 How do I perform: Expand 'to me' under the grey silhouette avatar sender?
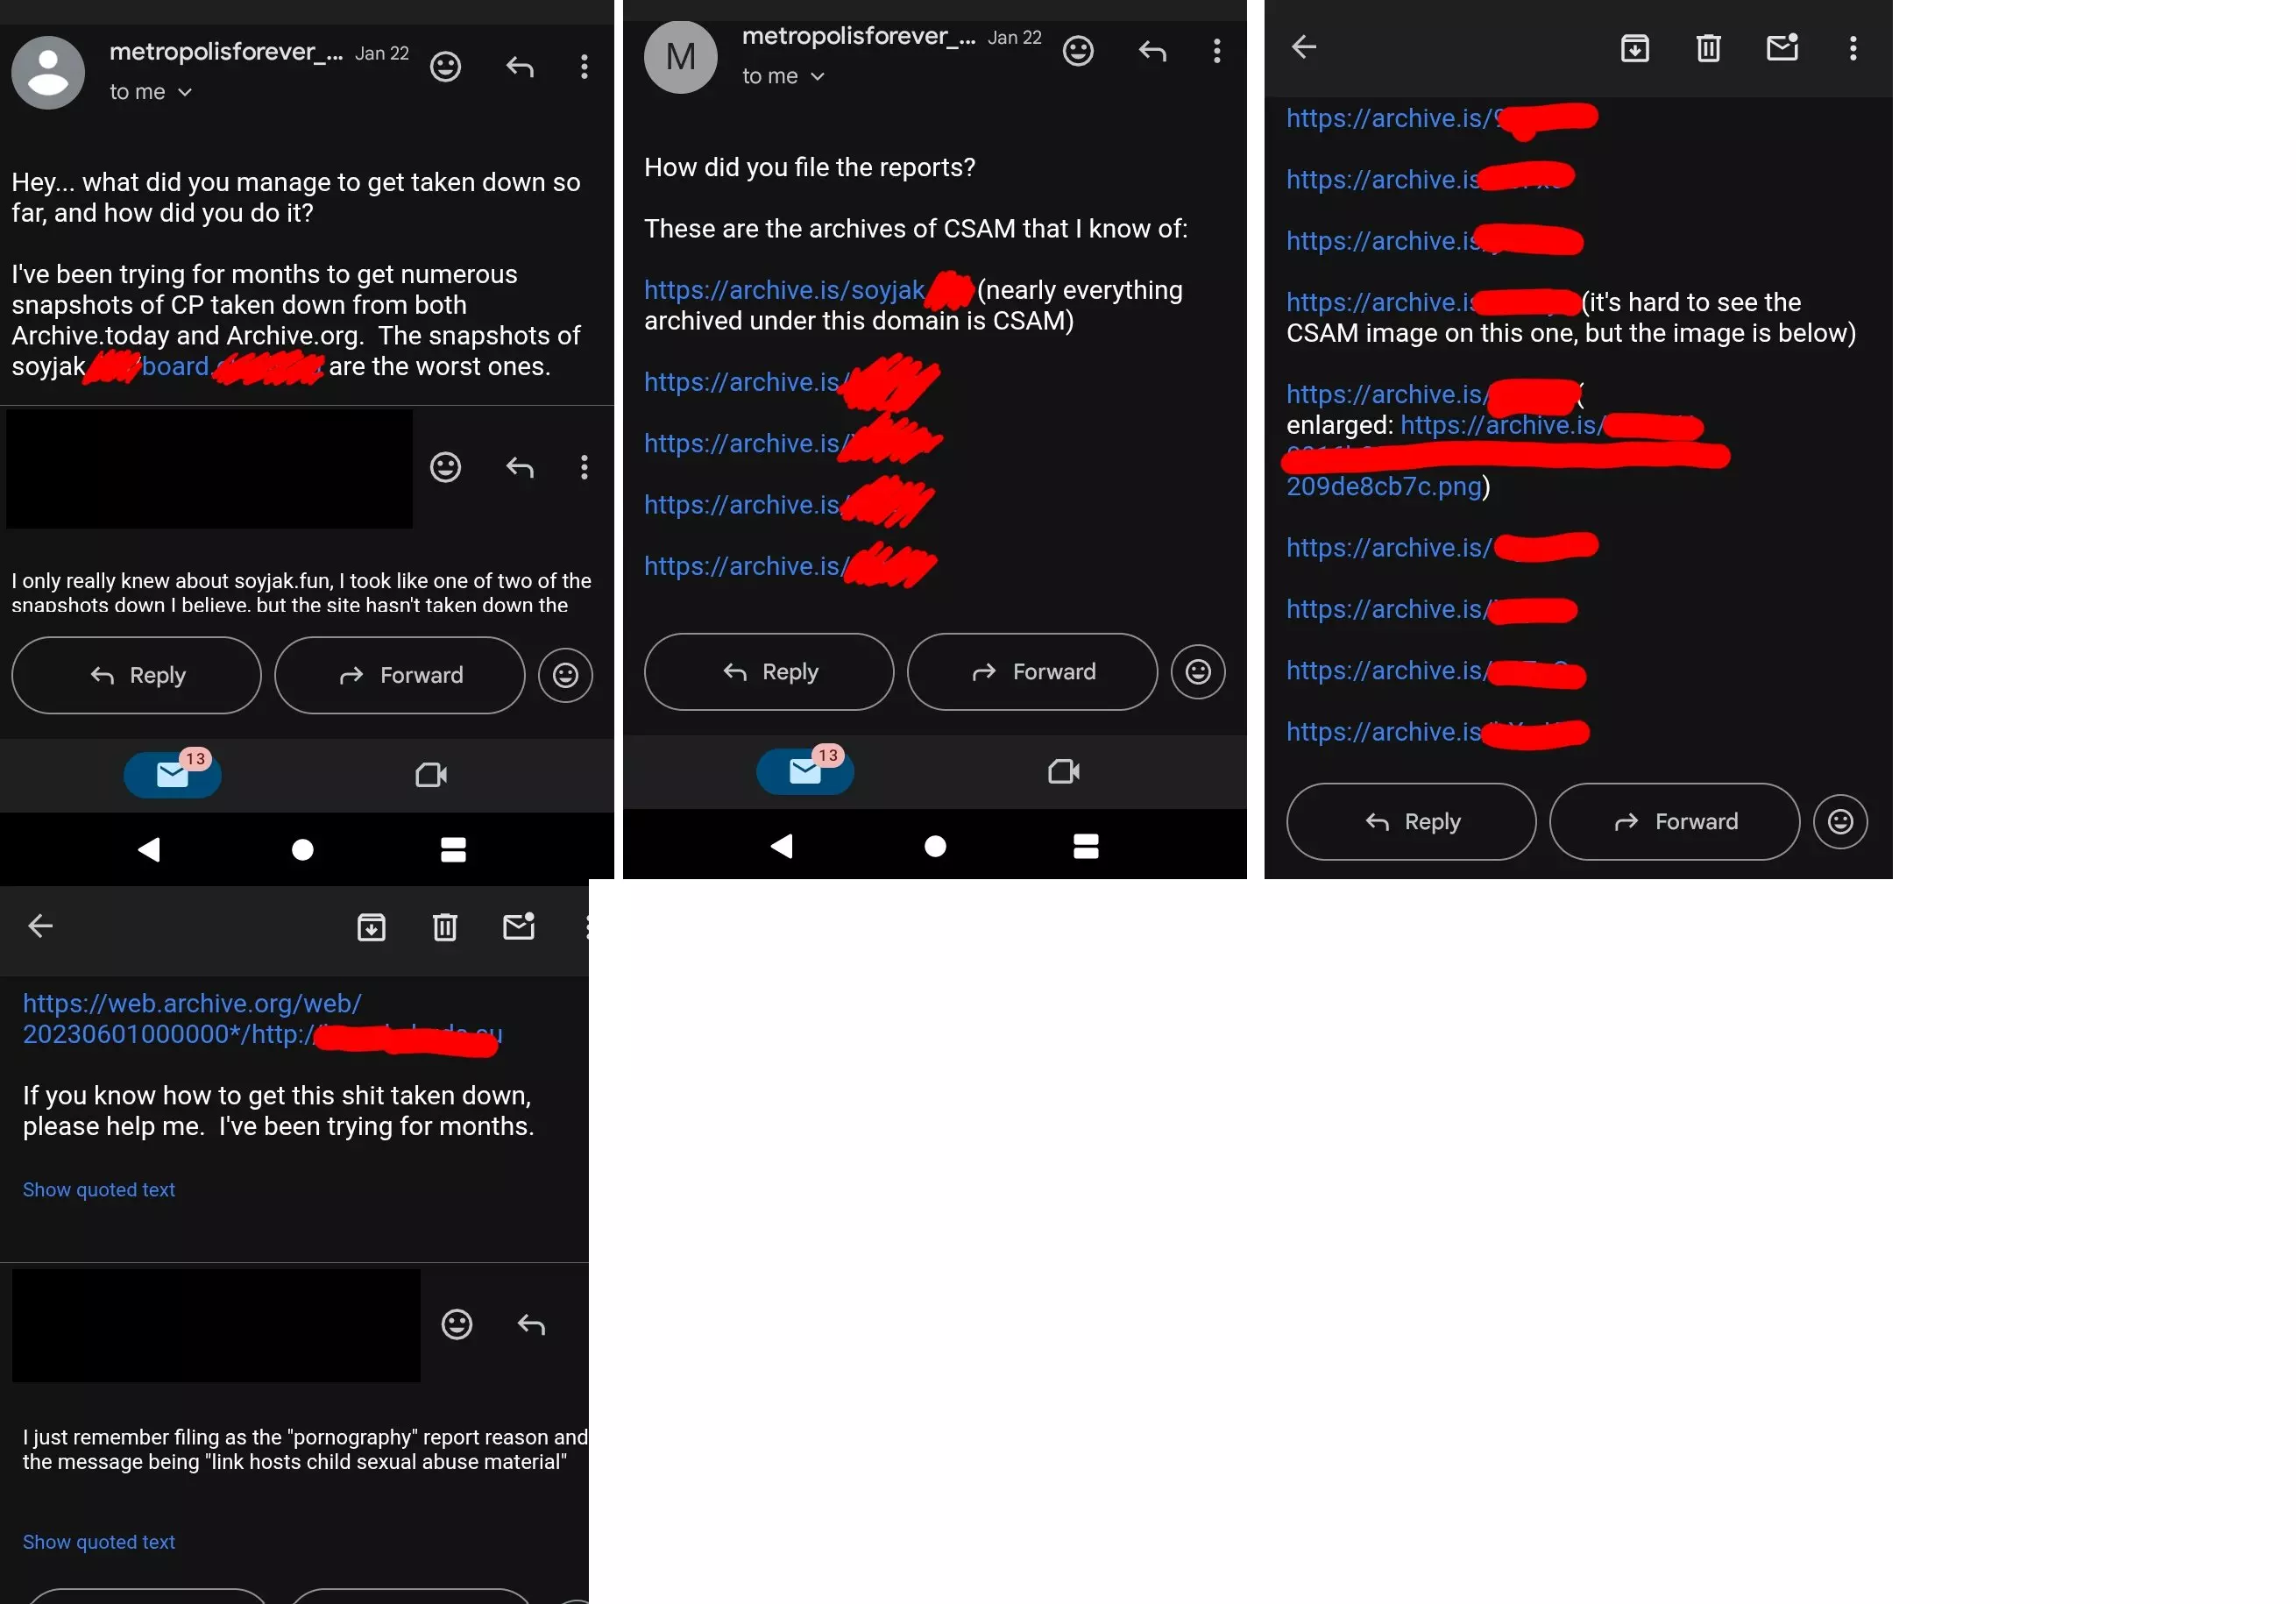point(151,92)
